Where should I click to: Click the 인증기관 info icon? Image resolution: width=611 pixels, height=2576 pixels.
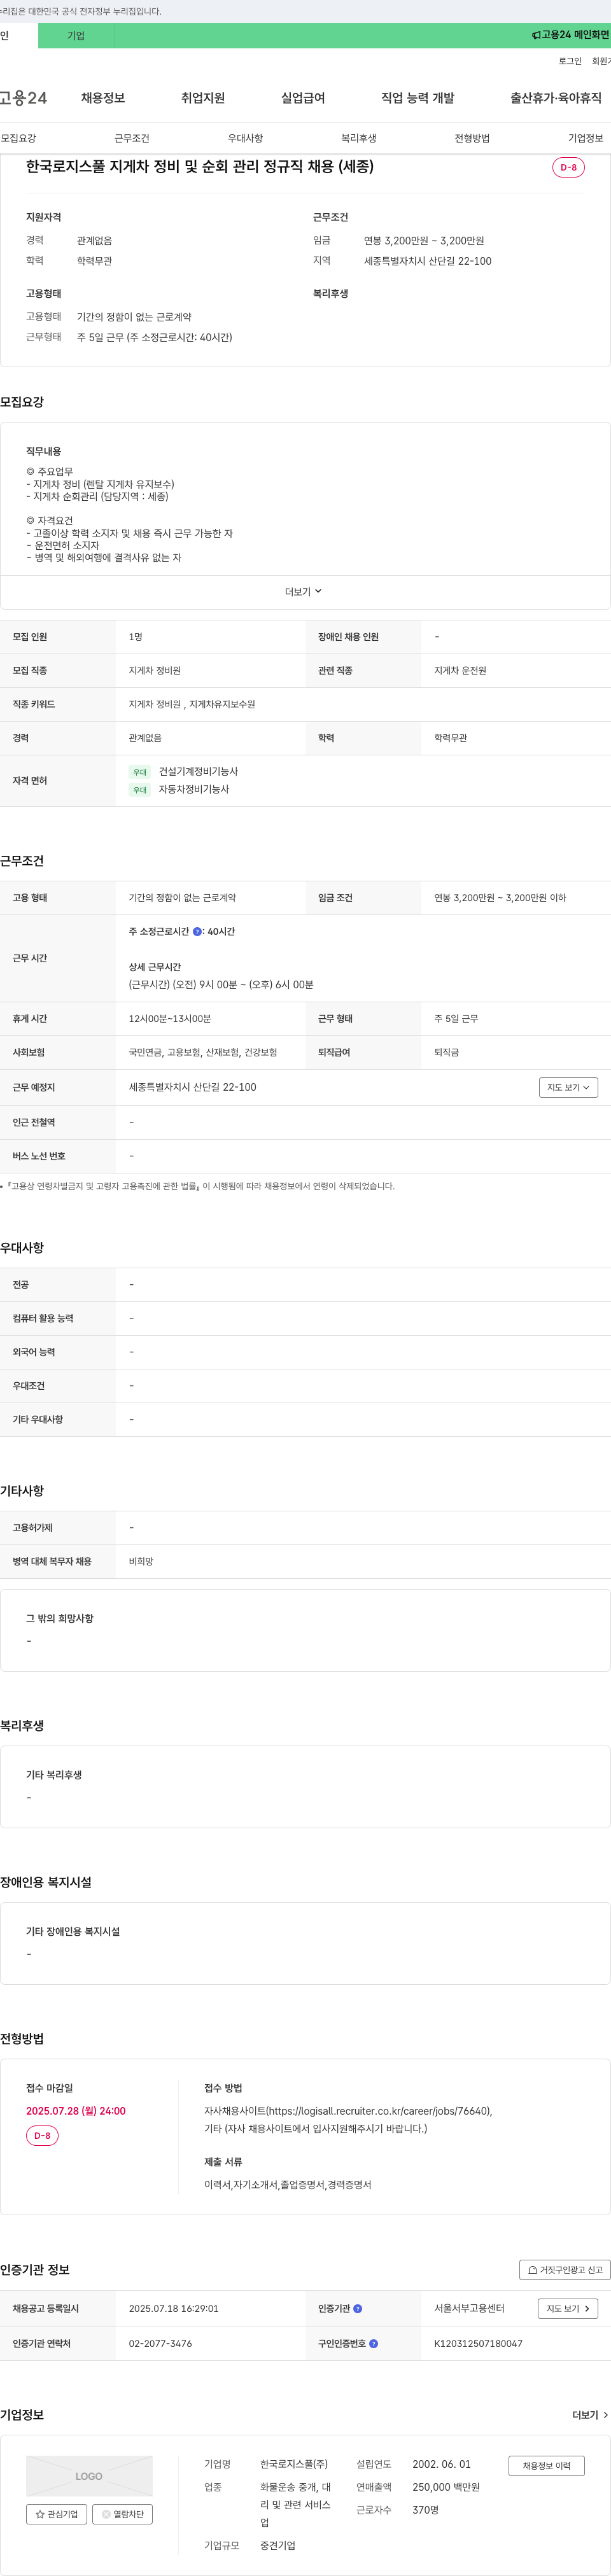tap(357, 2308)
